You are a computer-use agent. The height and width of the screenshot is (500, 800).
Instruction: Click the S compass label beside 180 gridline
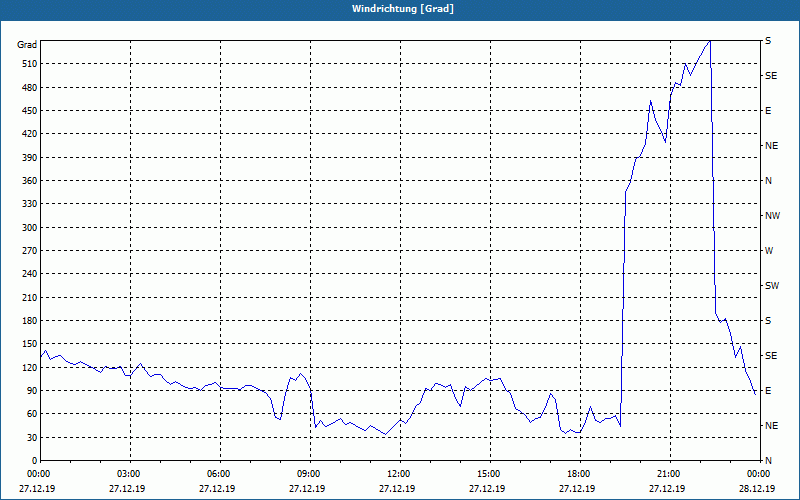(768, 321)
